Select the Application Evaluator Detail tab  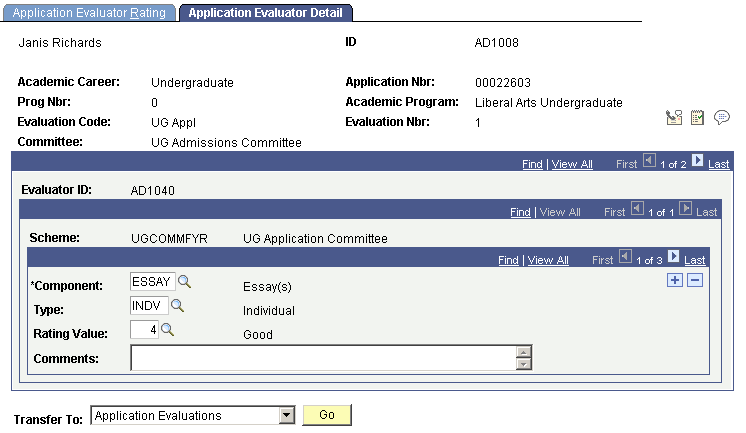[265, 13]
